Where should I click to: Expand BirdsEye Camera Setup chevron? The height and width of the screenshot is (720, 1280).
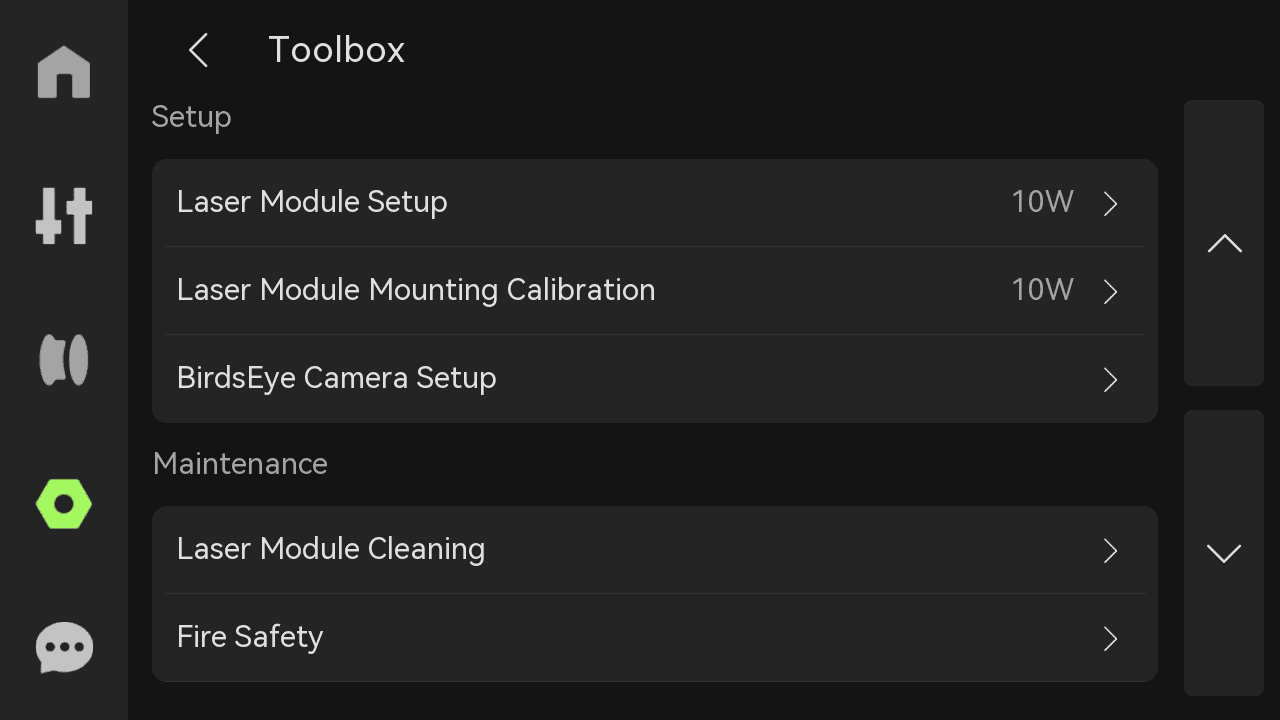pos(1110,380)
